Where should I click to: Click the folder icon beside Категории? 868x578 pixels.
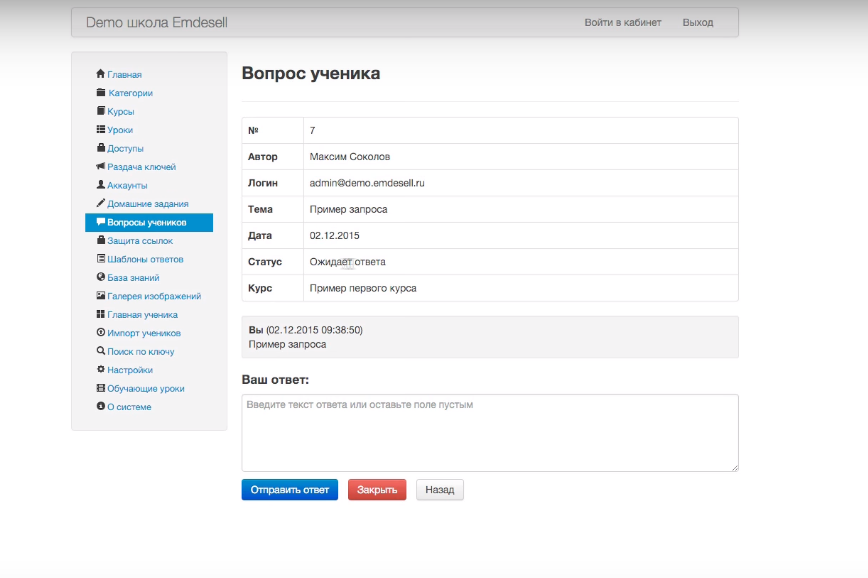[x=100, y=93]
